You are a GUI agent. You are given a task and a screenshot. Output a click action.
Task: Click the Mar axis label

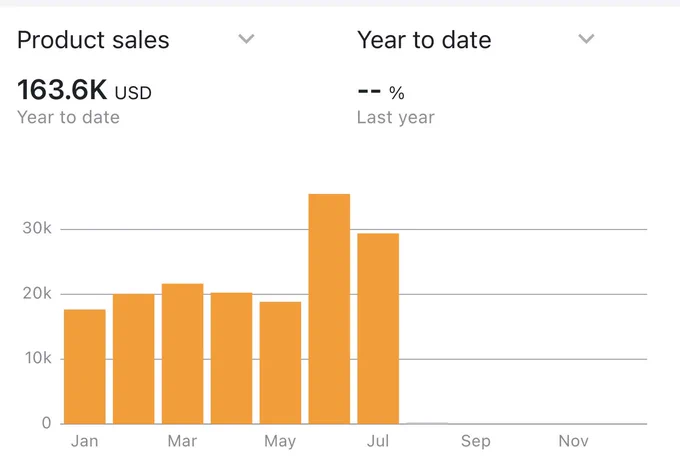(182, 441)
